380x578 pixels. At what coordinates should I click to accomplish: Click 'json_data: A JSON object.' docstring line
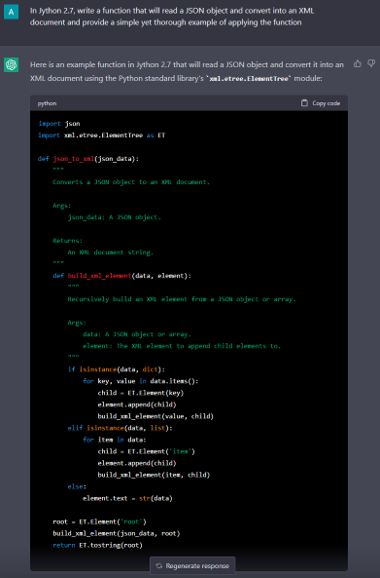pyautogui.click(x=114, y=217)
